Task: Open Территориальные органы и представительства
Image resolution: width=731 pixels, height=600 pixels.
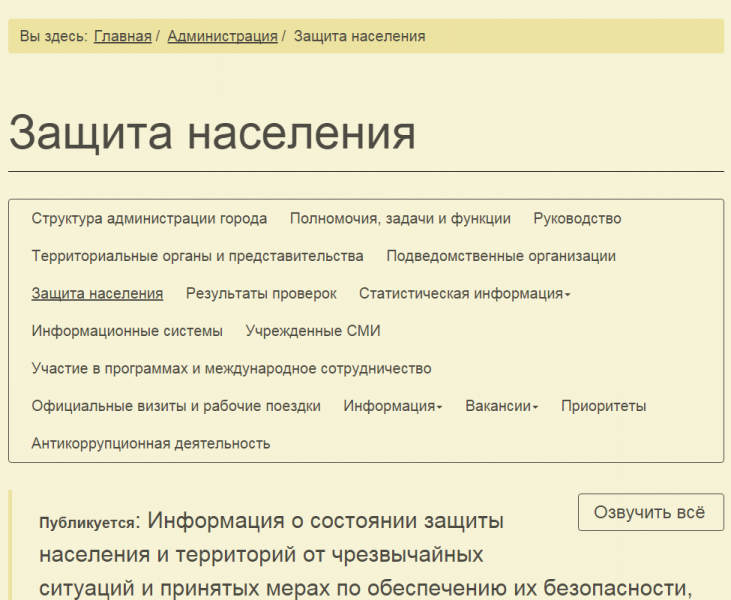Action: click(x=197, y=256)
